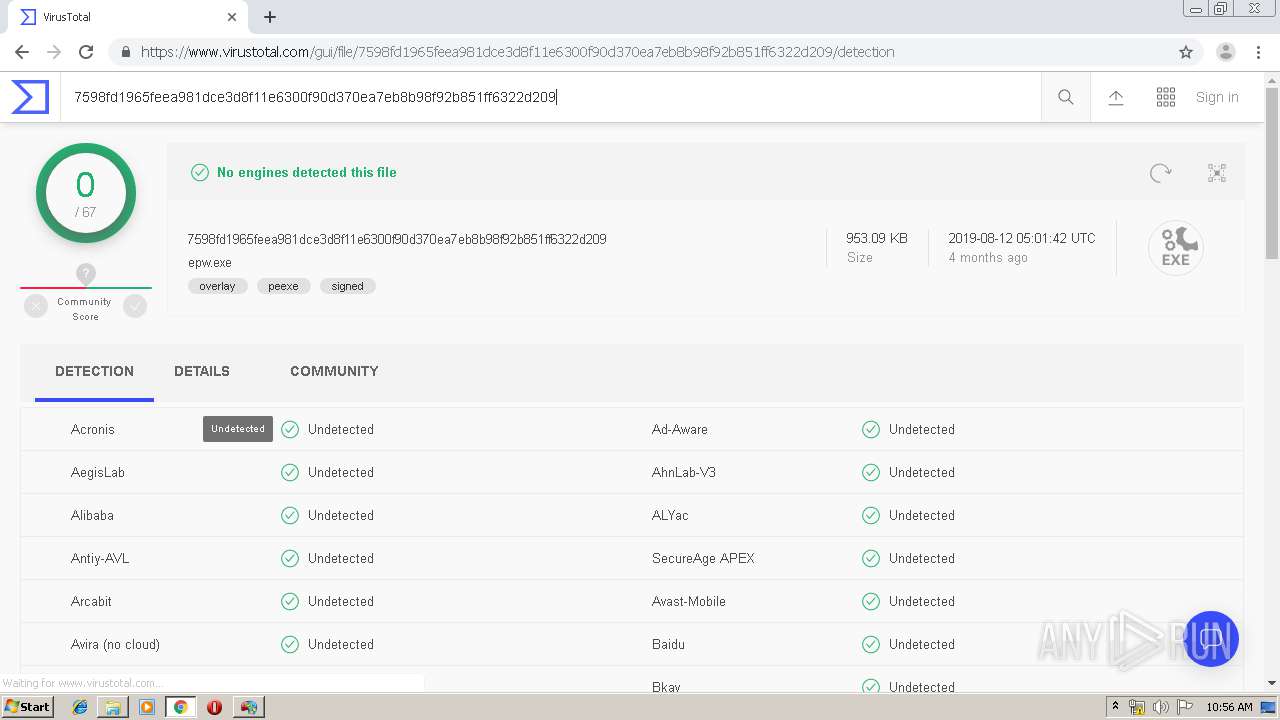Open the upload file icon
Image resolution: width=1280 pixels, height=720 pixels.
pyautogui.click(x=1116, y=97)
